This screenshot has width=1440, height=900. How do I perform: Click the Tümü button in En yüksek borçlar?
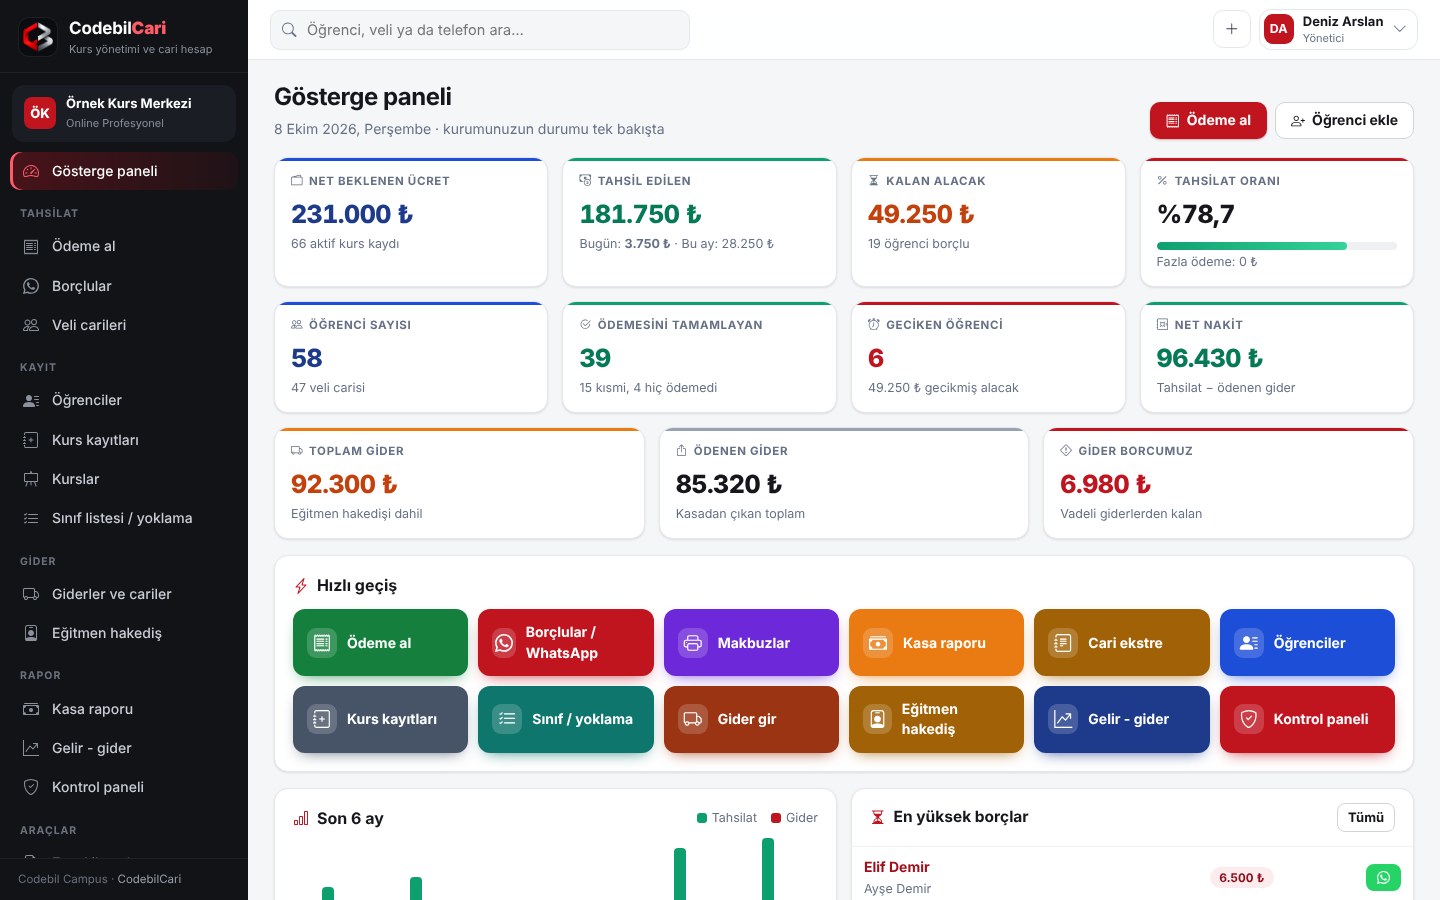[x=1366, y=817]
